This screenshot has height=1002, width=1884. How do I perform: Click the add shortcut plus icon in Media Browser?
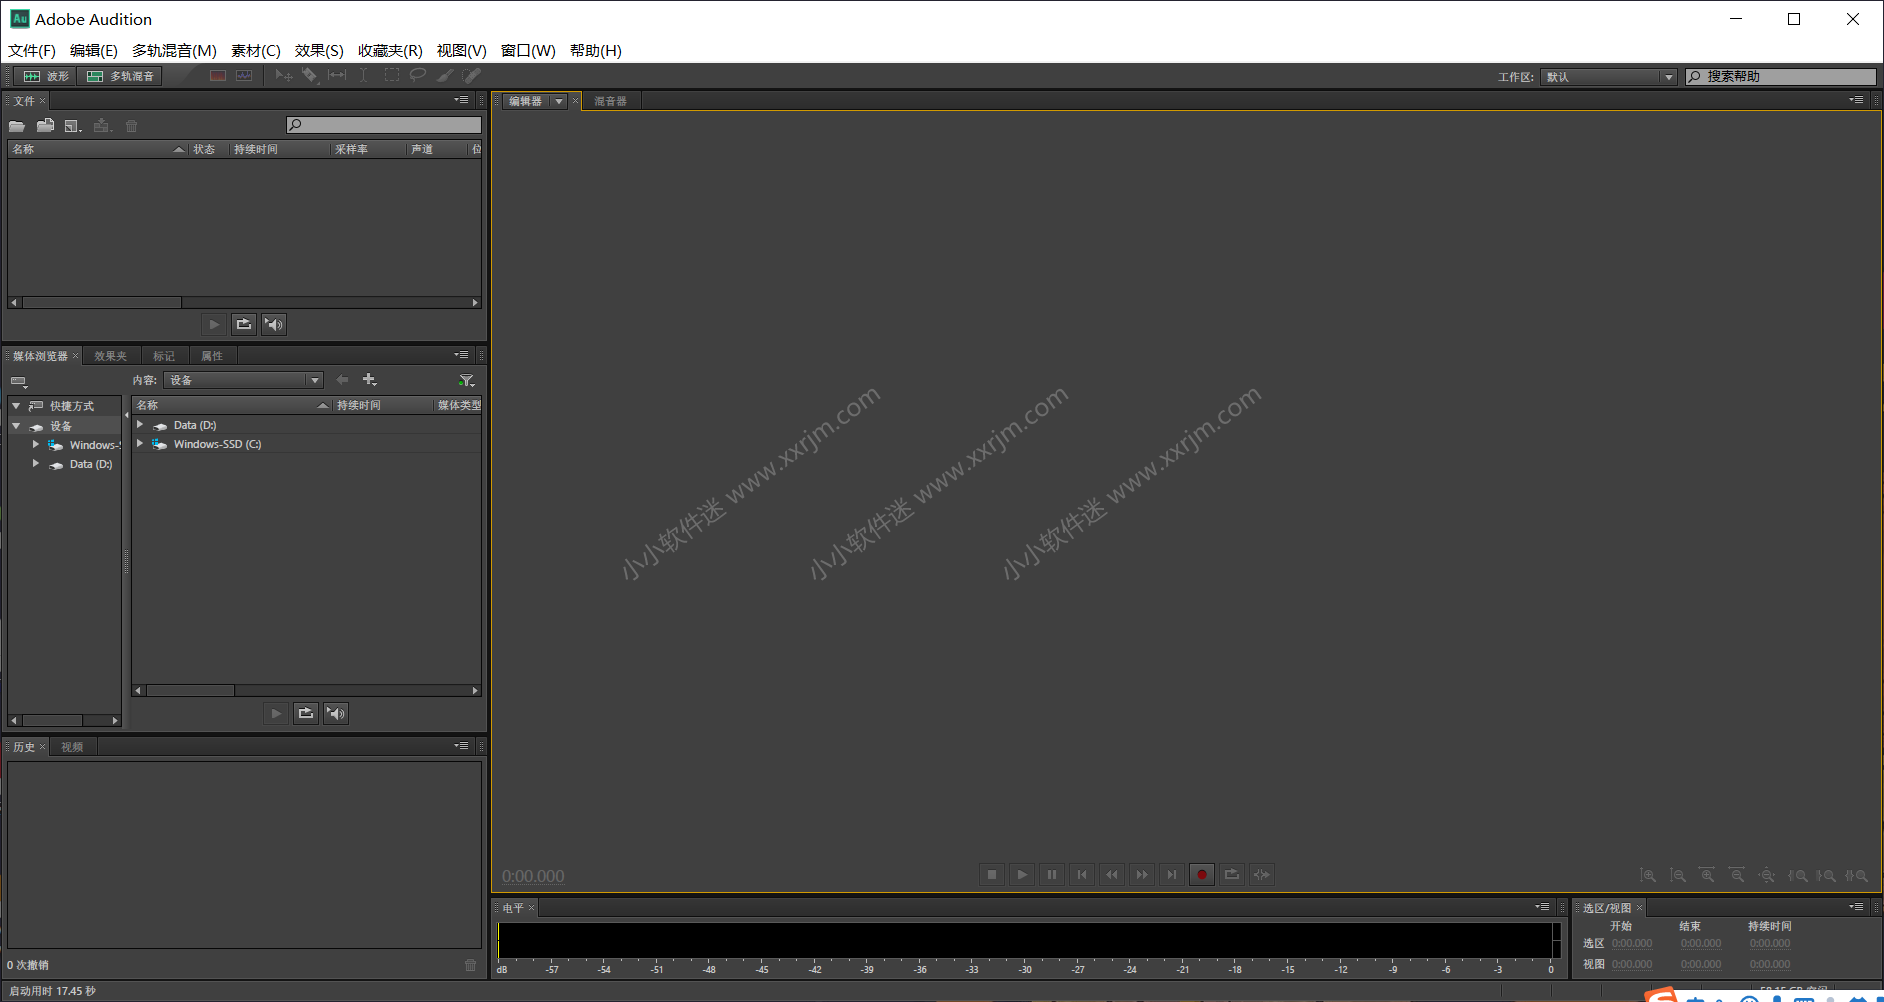(370, 380)
